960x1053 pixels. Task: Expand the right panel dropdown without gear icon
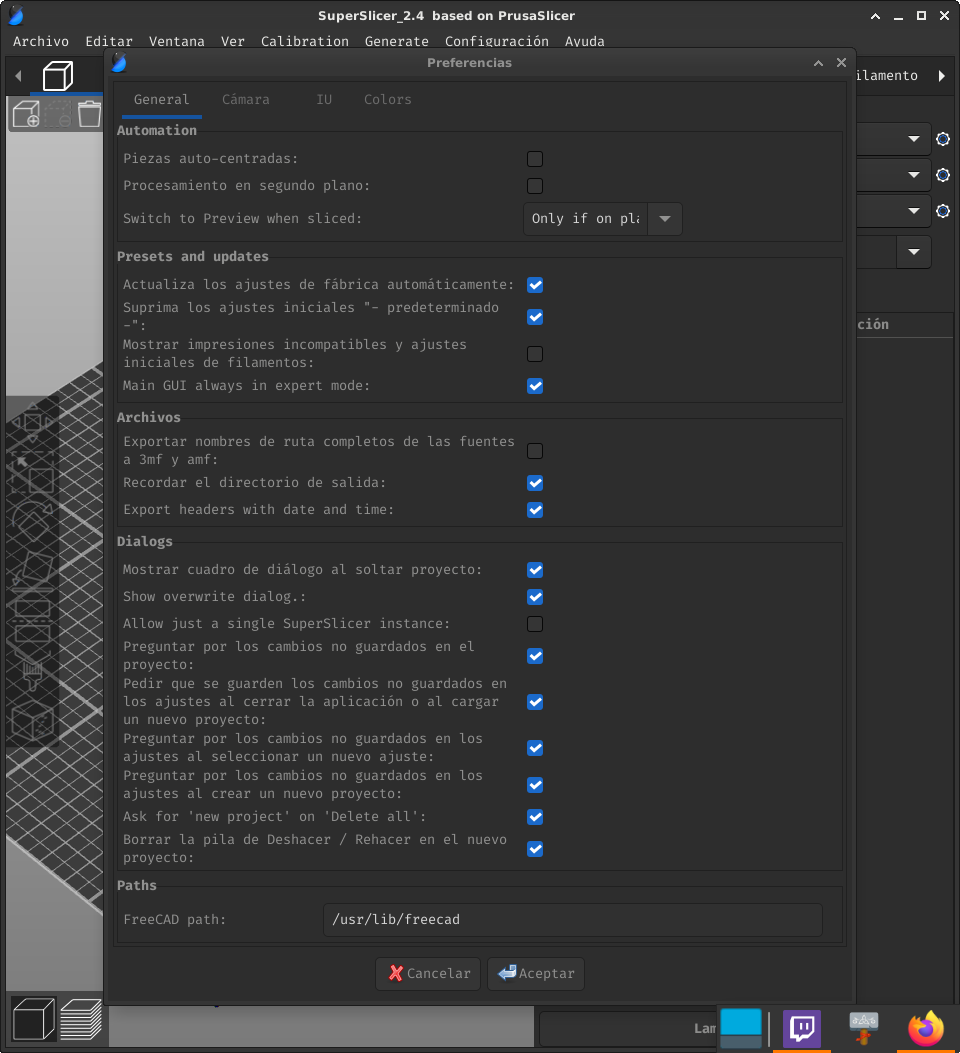914,252
